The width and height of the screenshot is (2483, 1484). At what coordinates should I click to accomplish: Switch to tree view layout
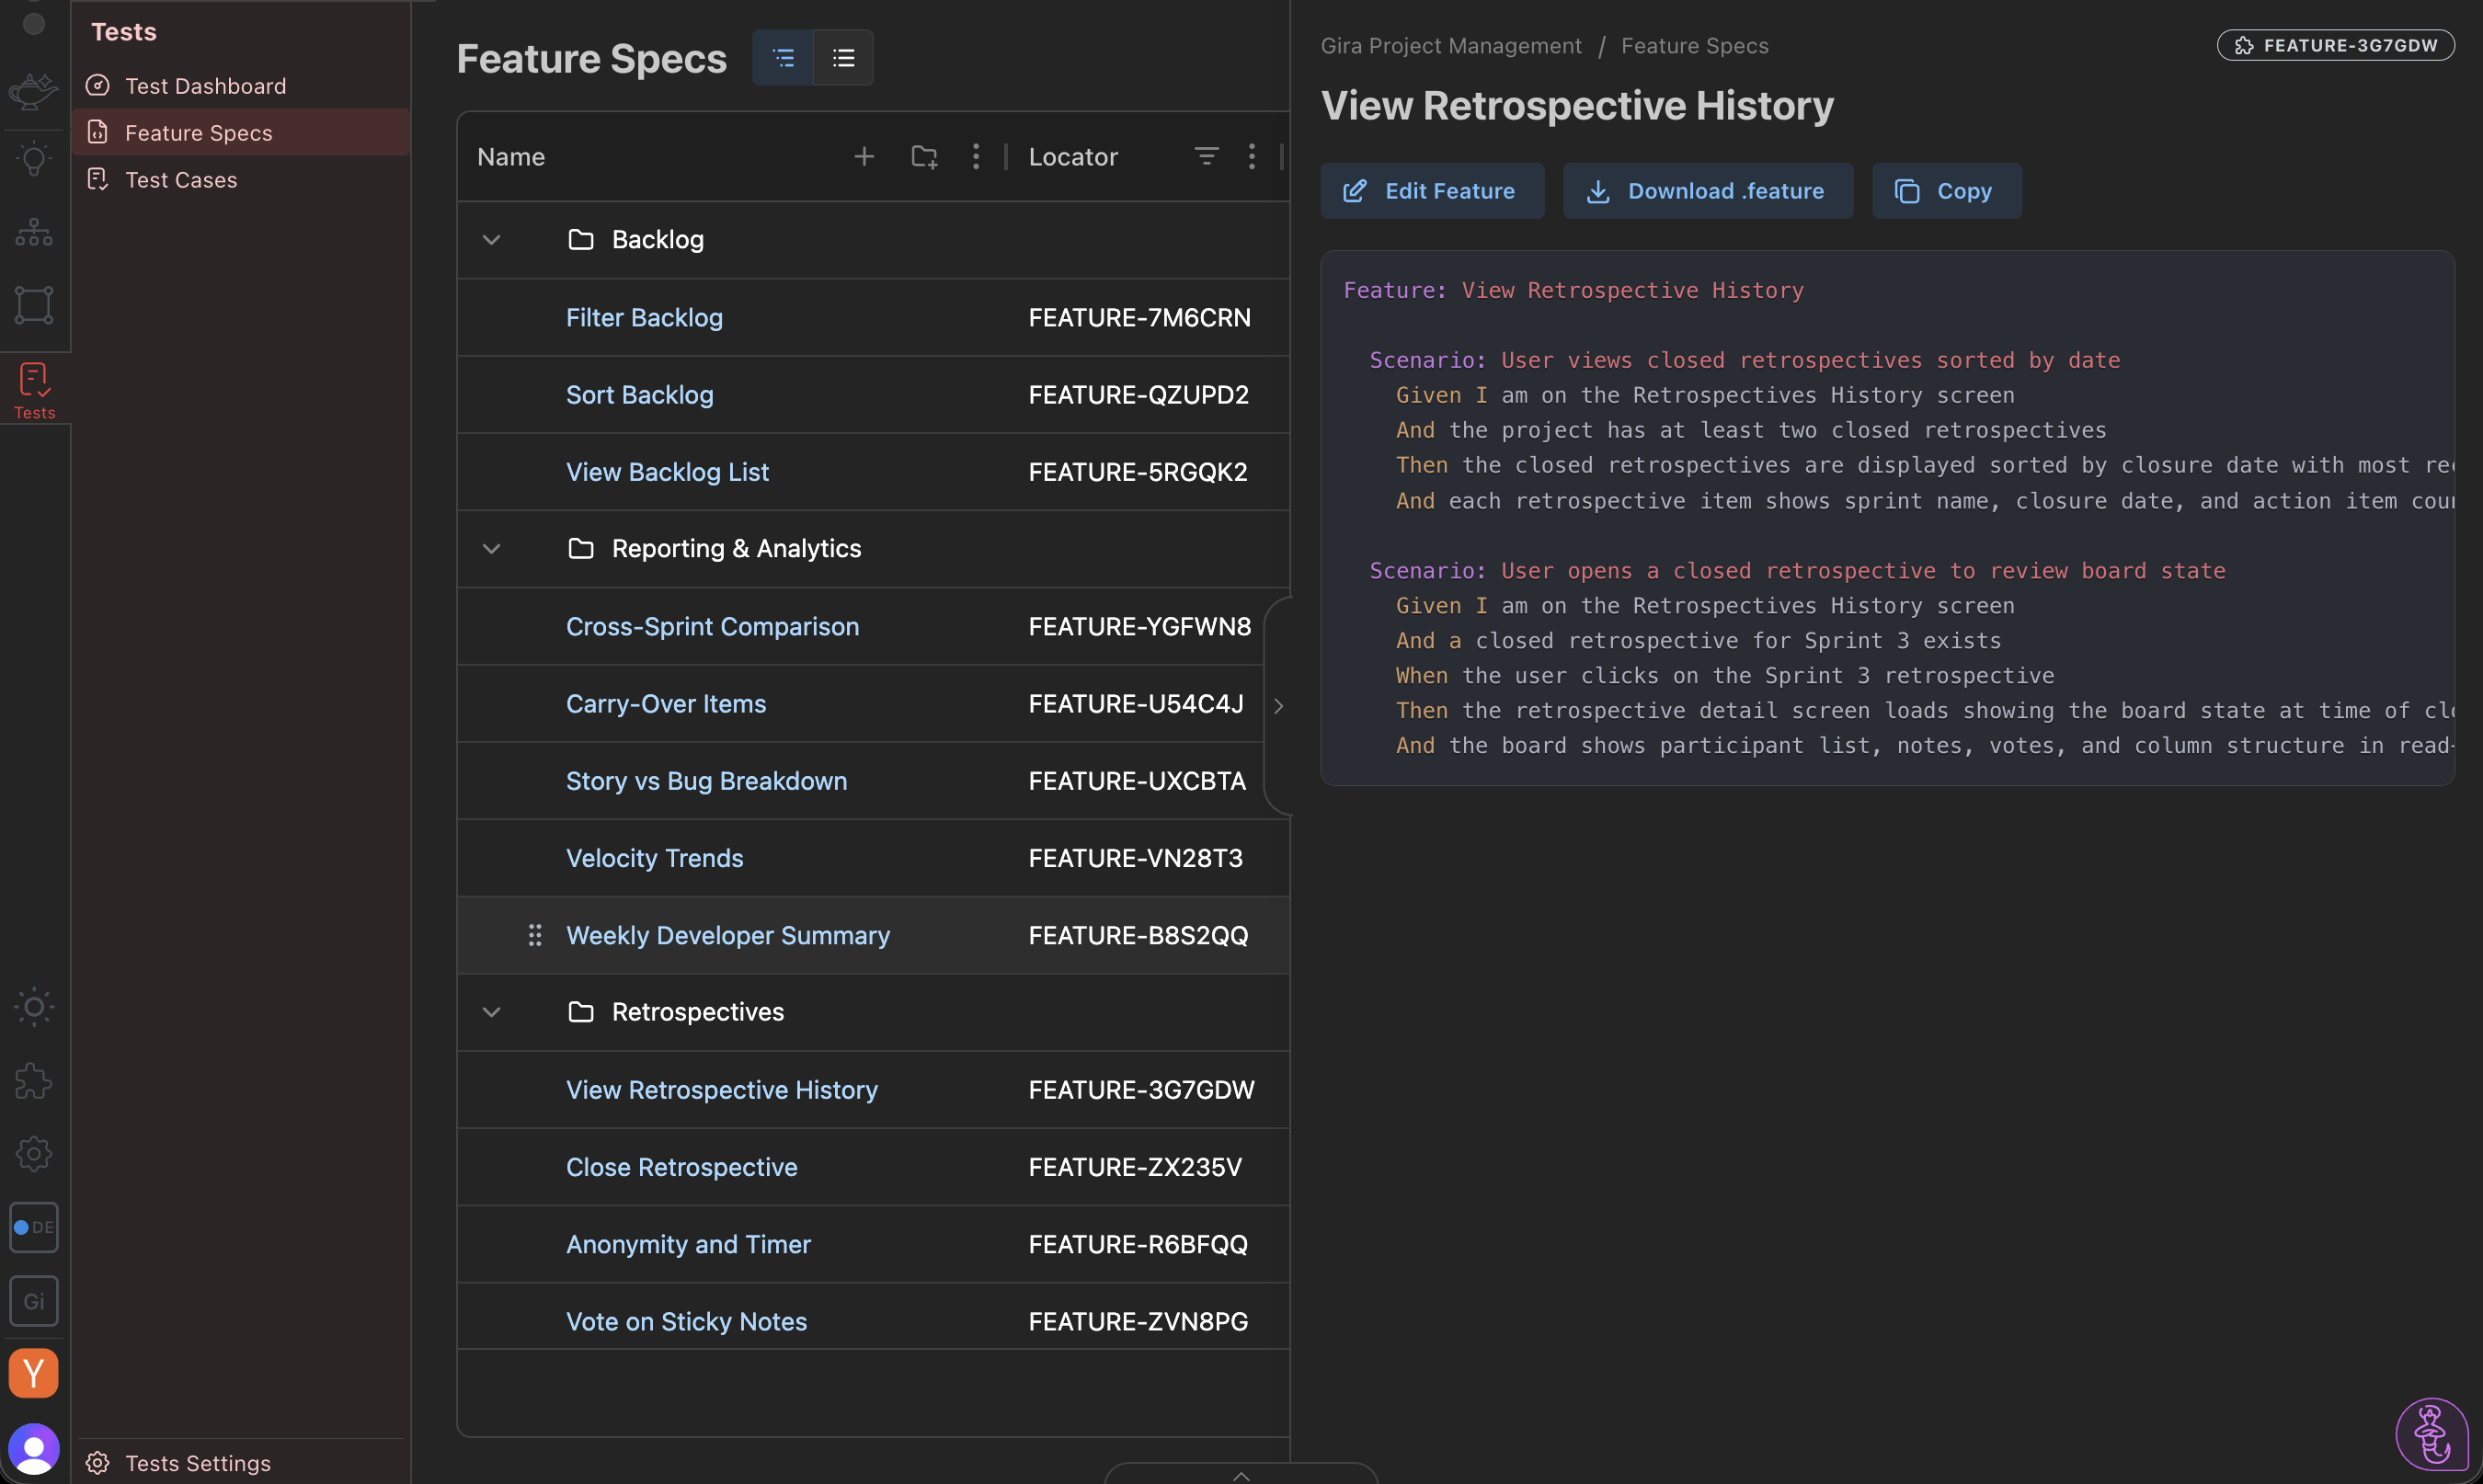[783, 58]
